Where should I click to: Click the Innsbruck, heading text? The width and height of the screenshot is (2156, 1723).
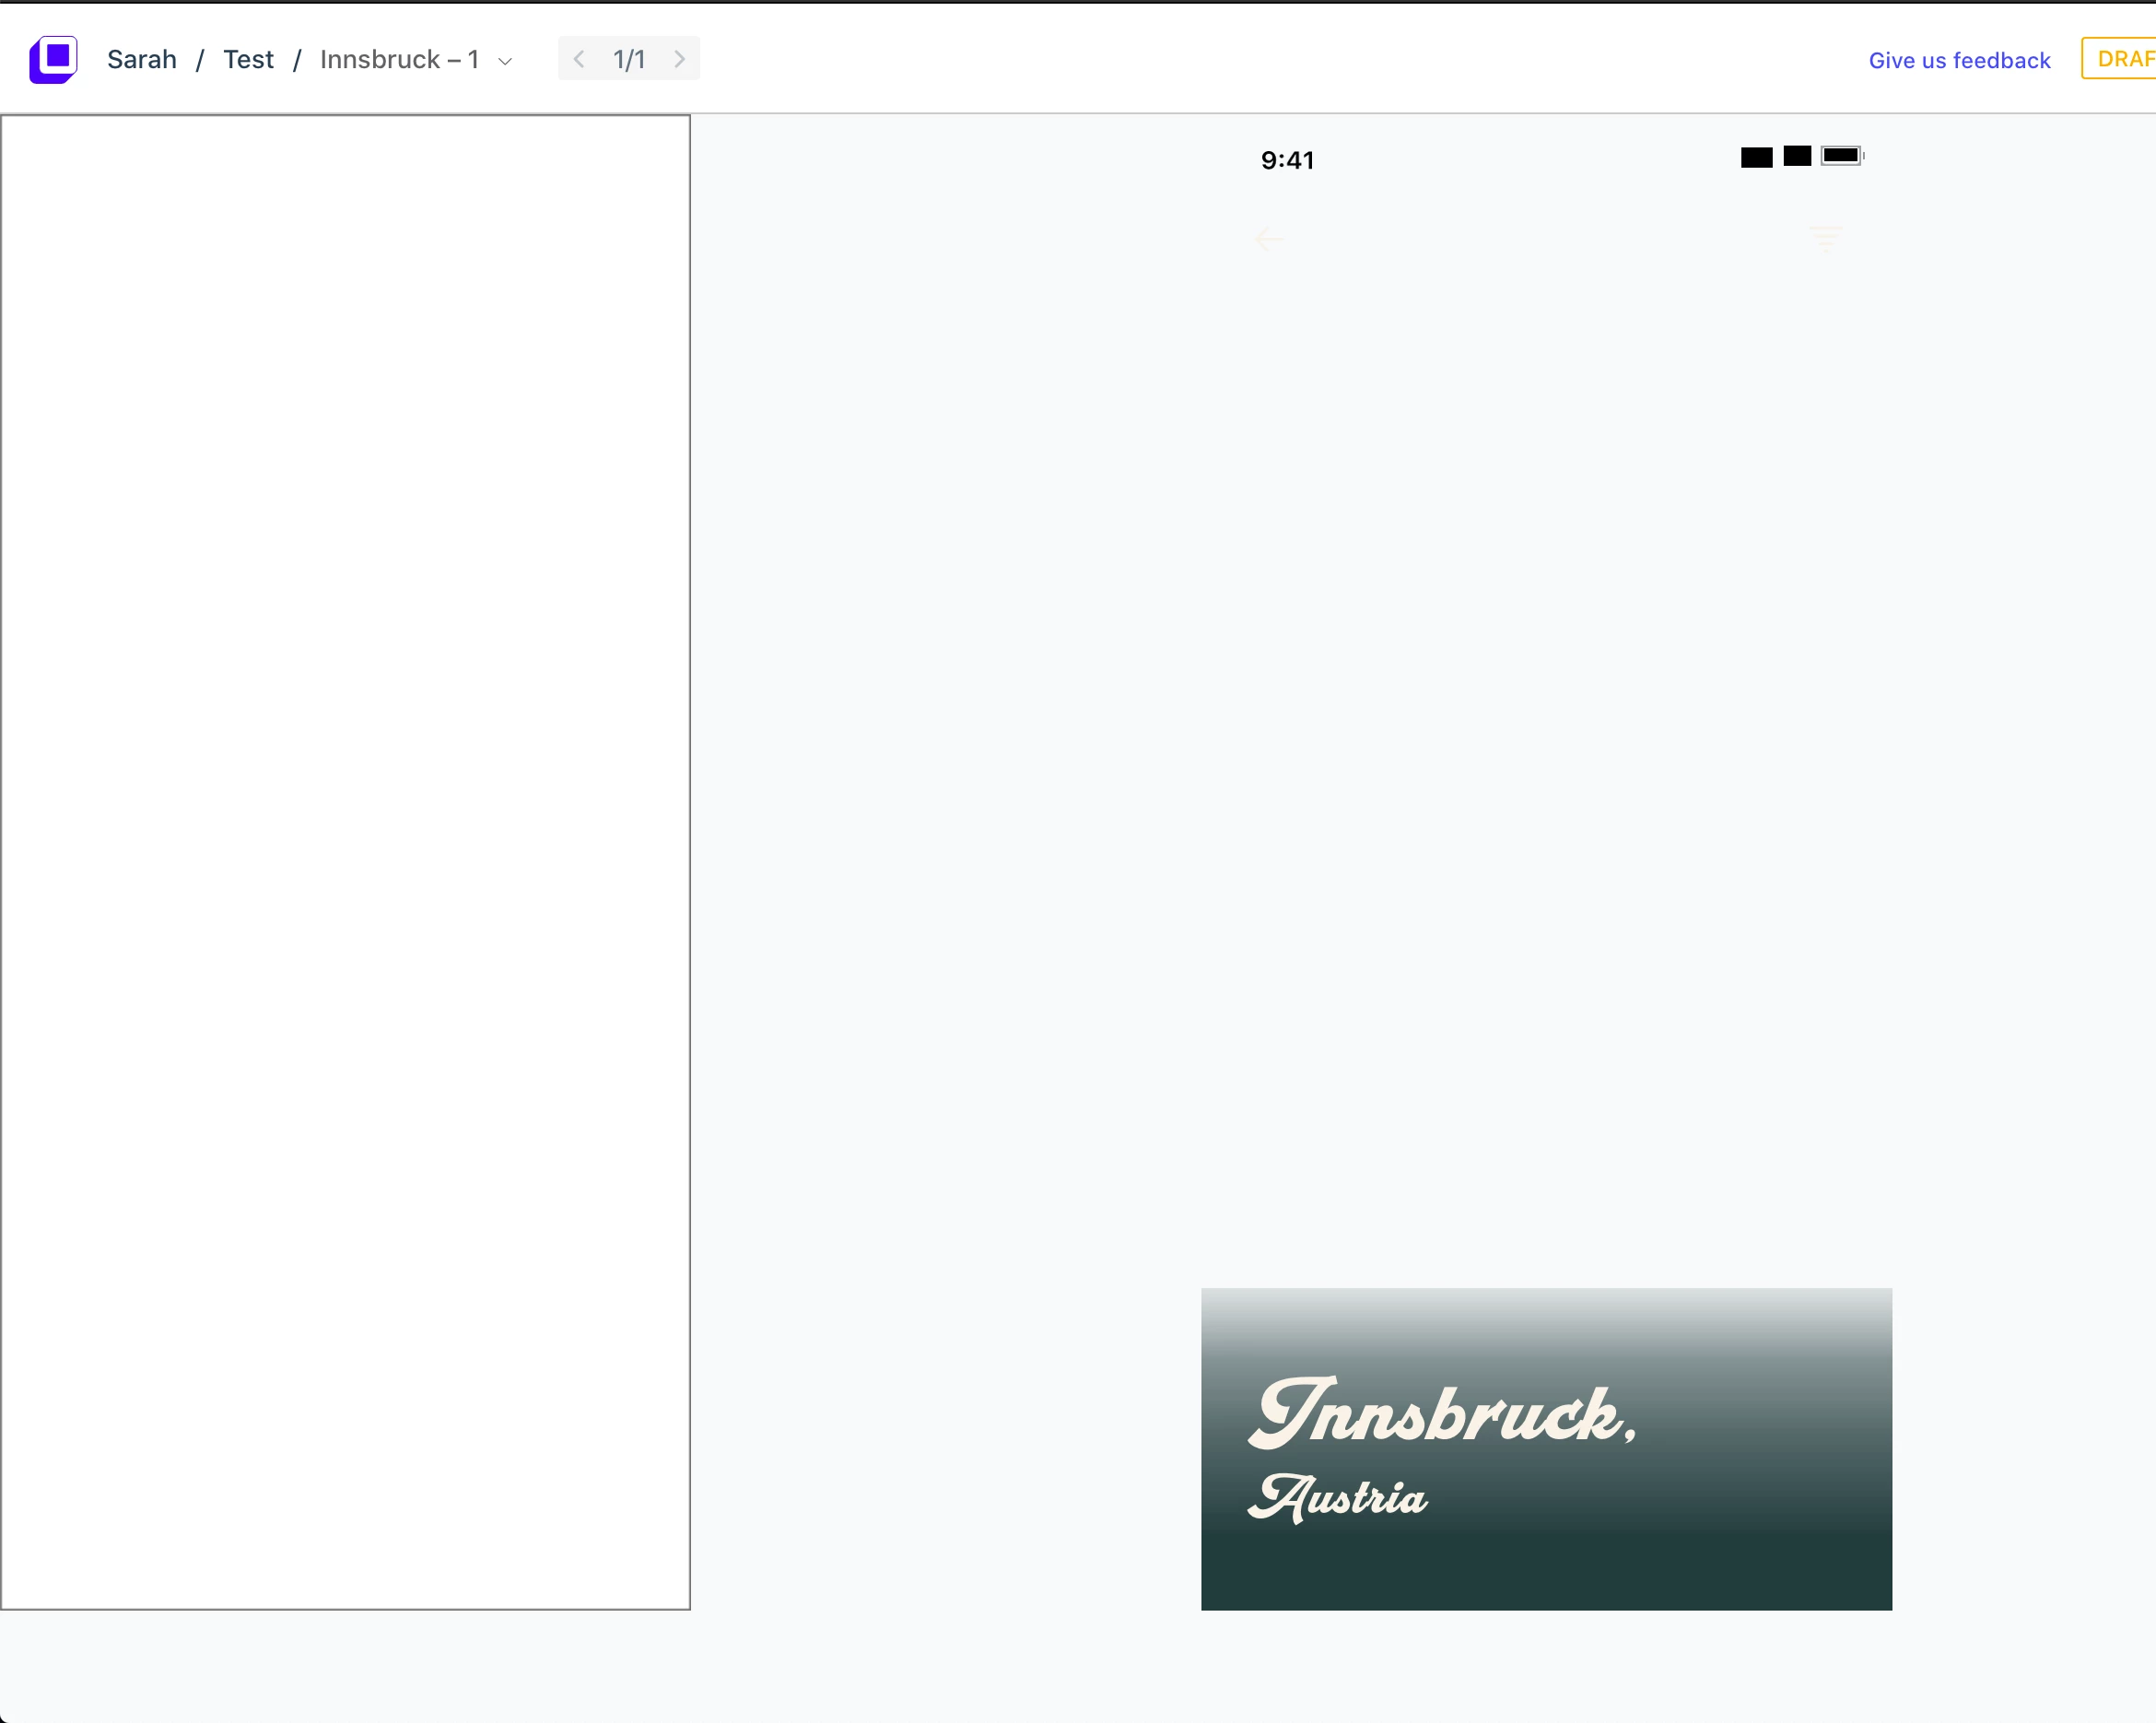[x=1442, y=1414]
